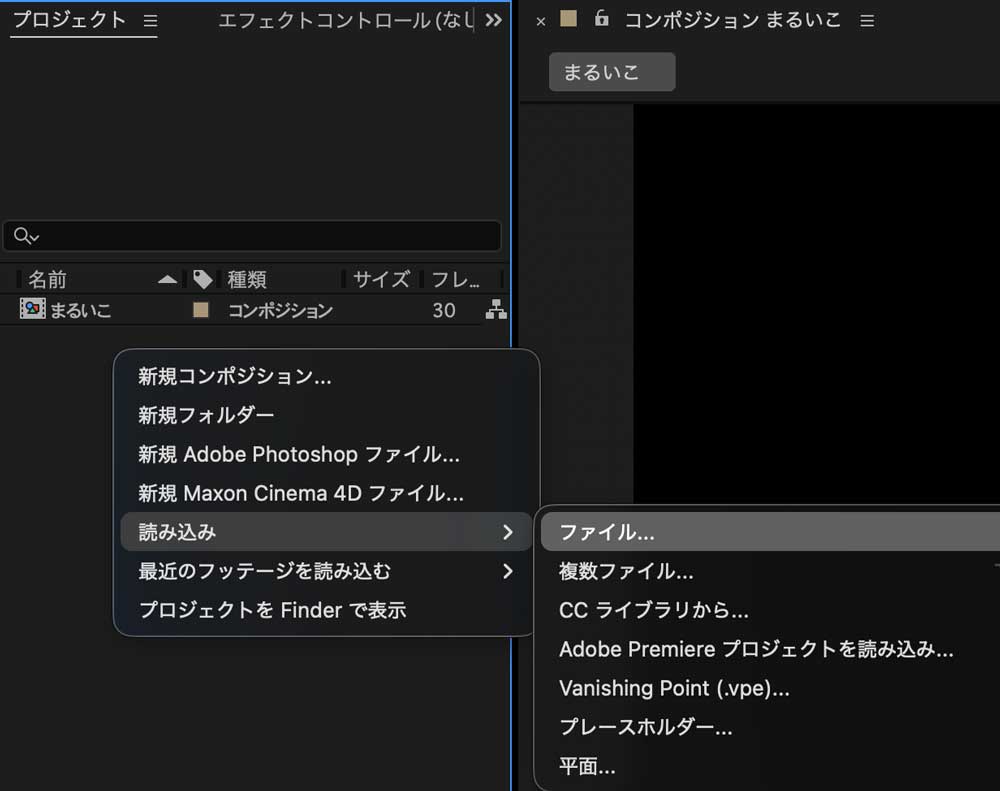Click inside the Project panel search field
This screenshot has width=1000, height=791.
point(250,236)
